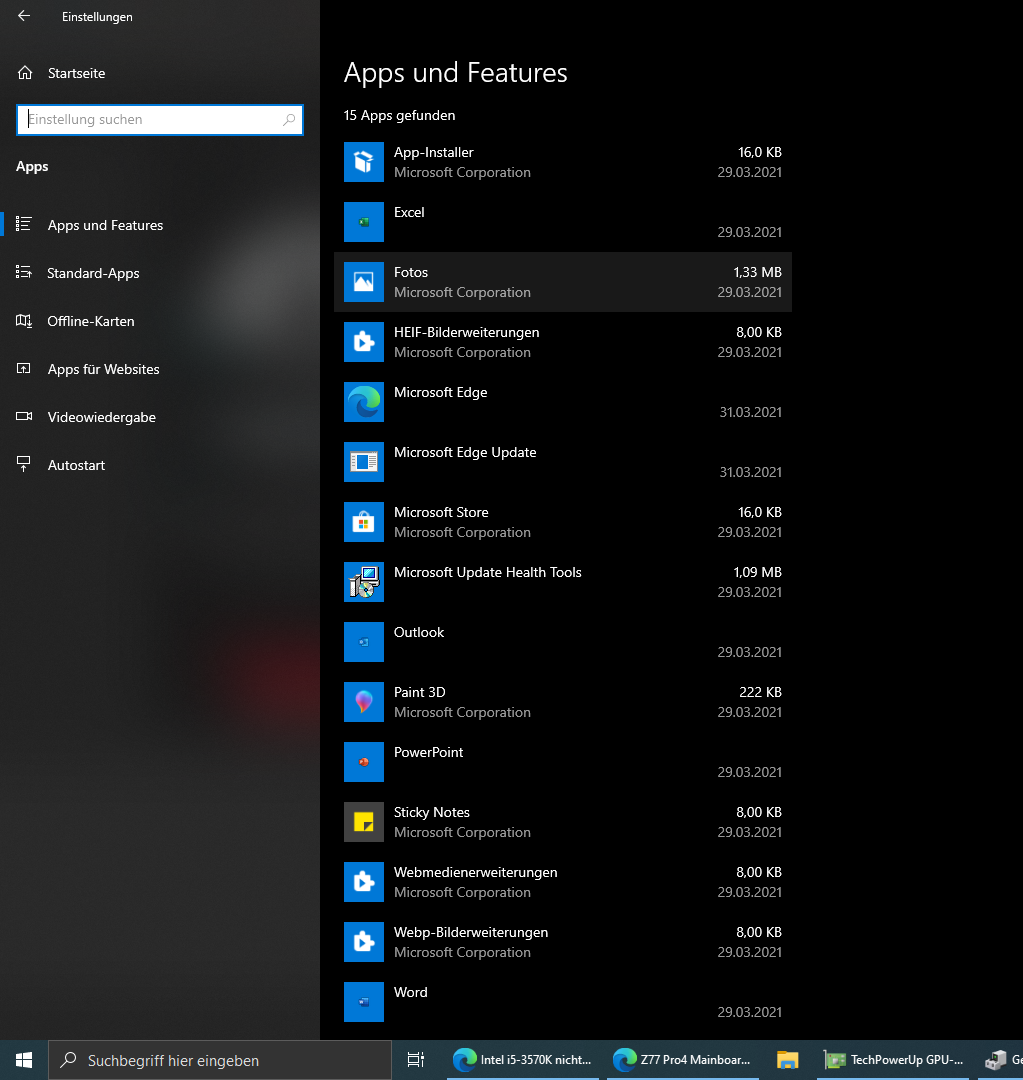Click the PowerPoint app icon

pyautogui.click(x=364, y=762)
